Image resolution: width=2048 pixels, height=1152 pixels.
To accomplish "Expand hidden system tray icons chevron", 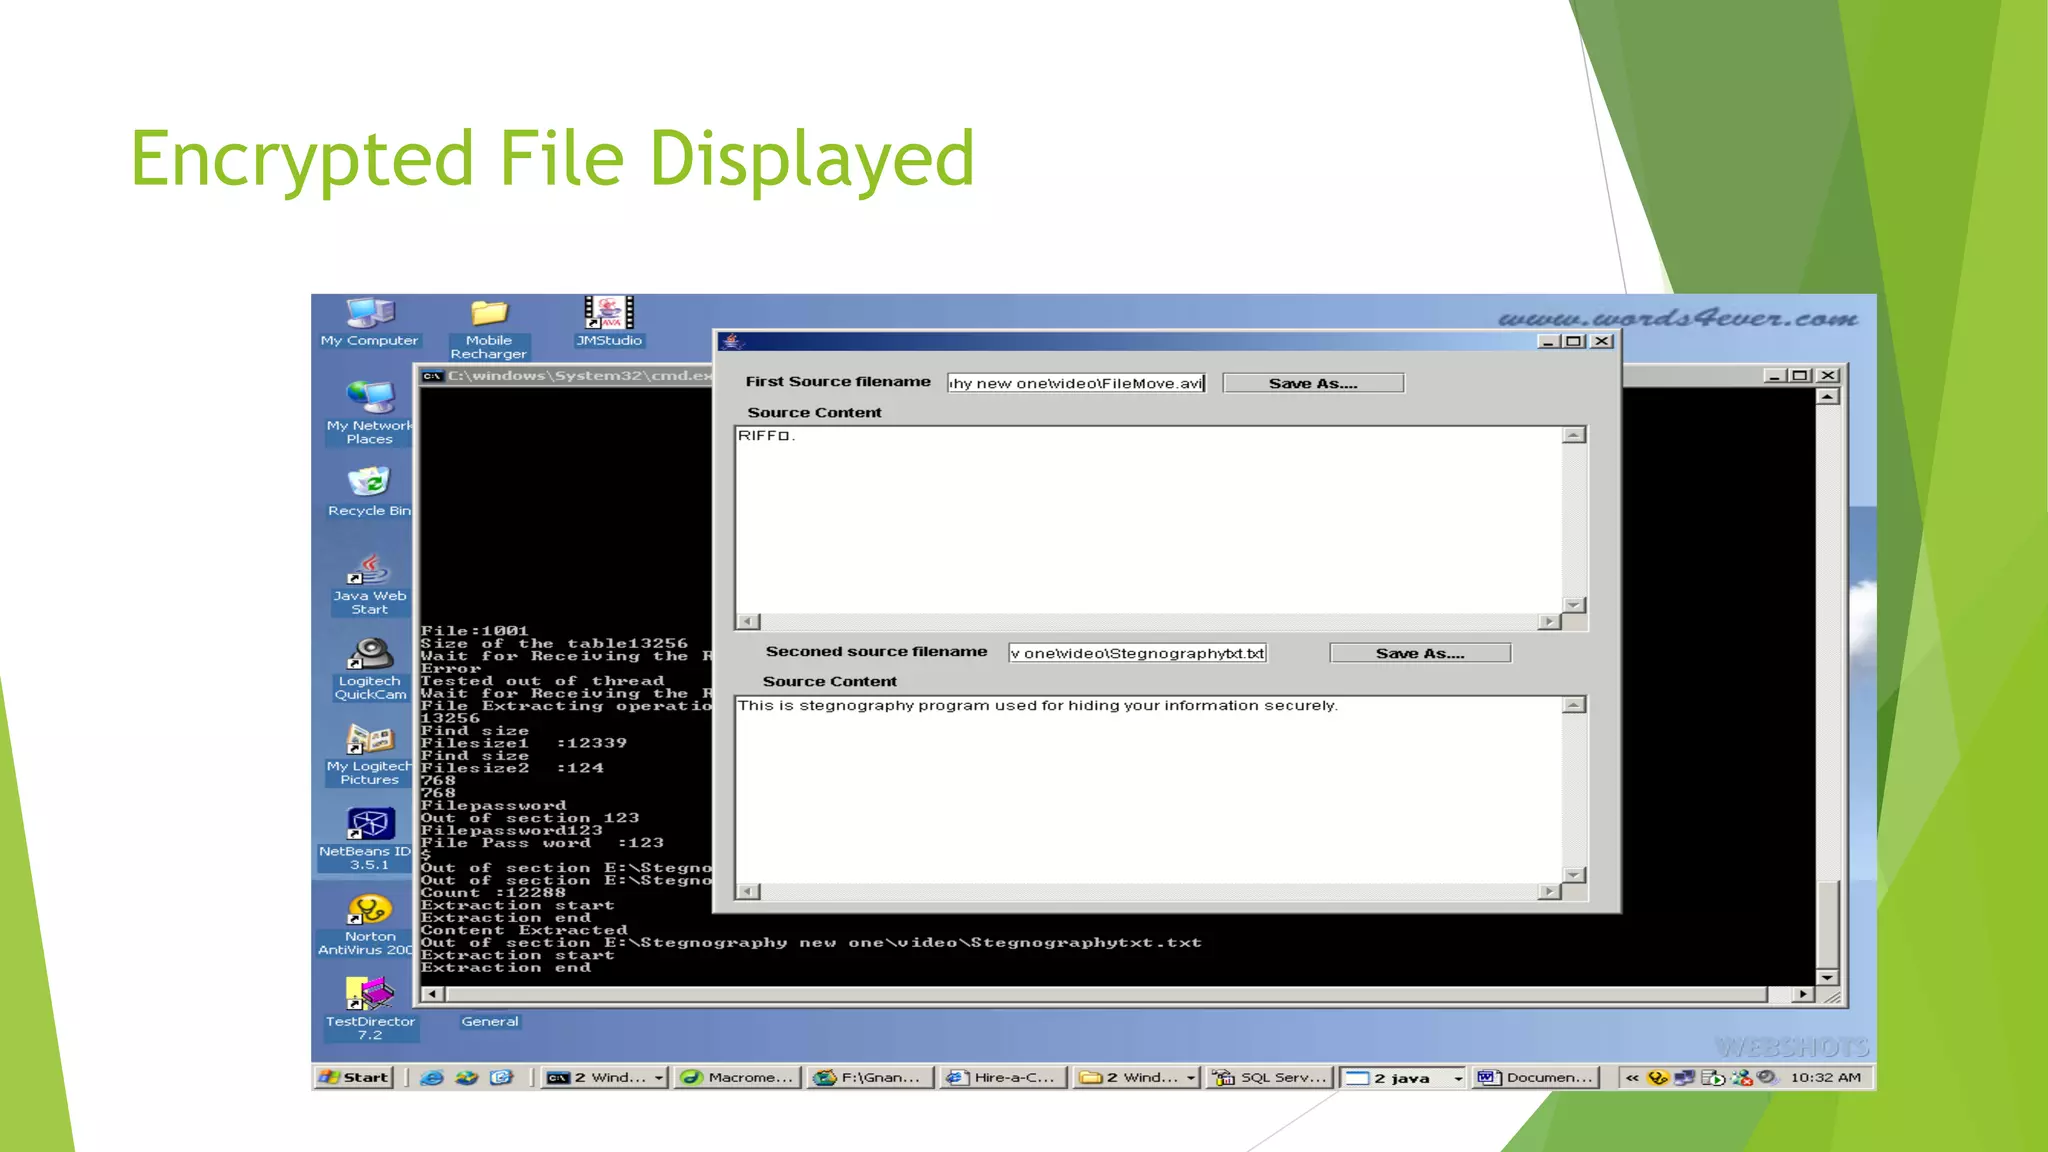I will coord(1632,1077).
